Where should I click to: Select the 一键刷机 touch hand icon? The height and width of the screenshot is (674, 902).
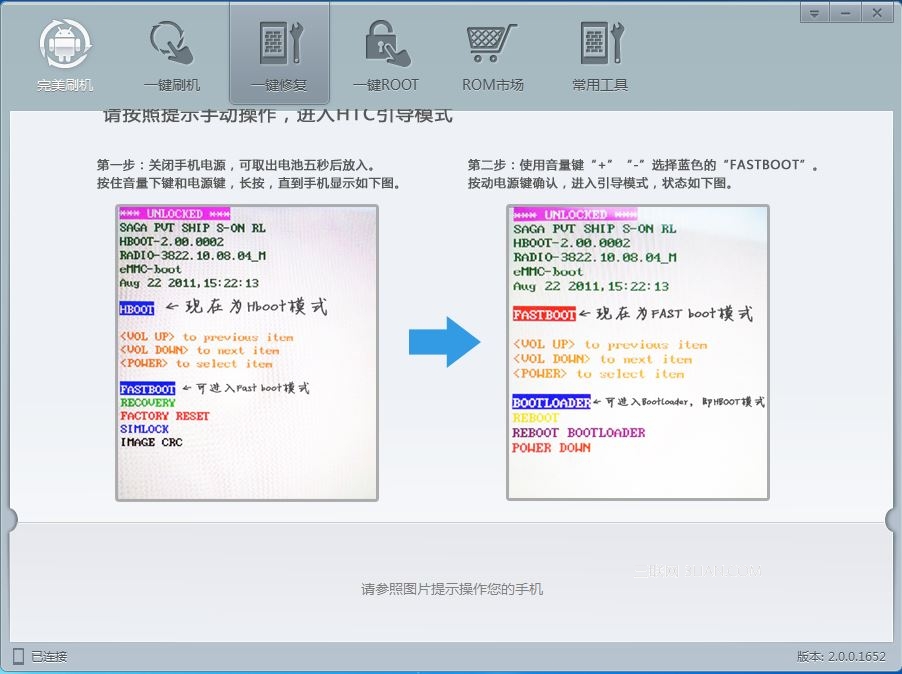click(x=171, y=43)
